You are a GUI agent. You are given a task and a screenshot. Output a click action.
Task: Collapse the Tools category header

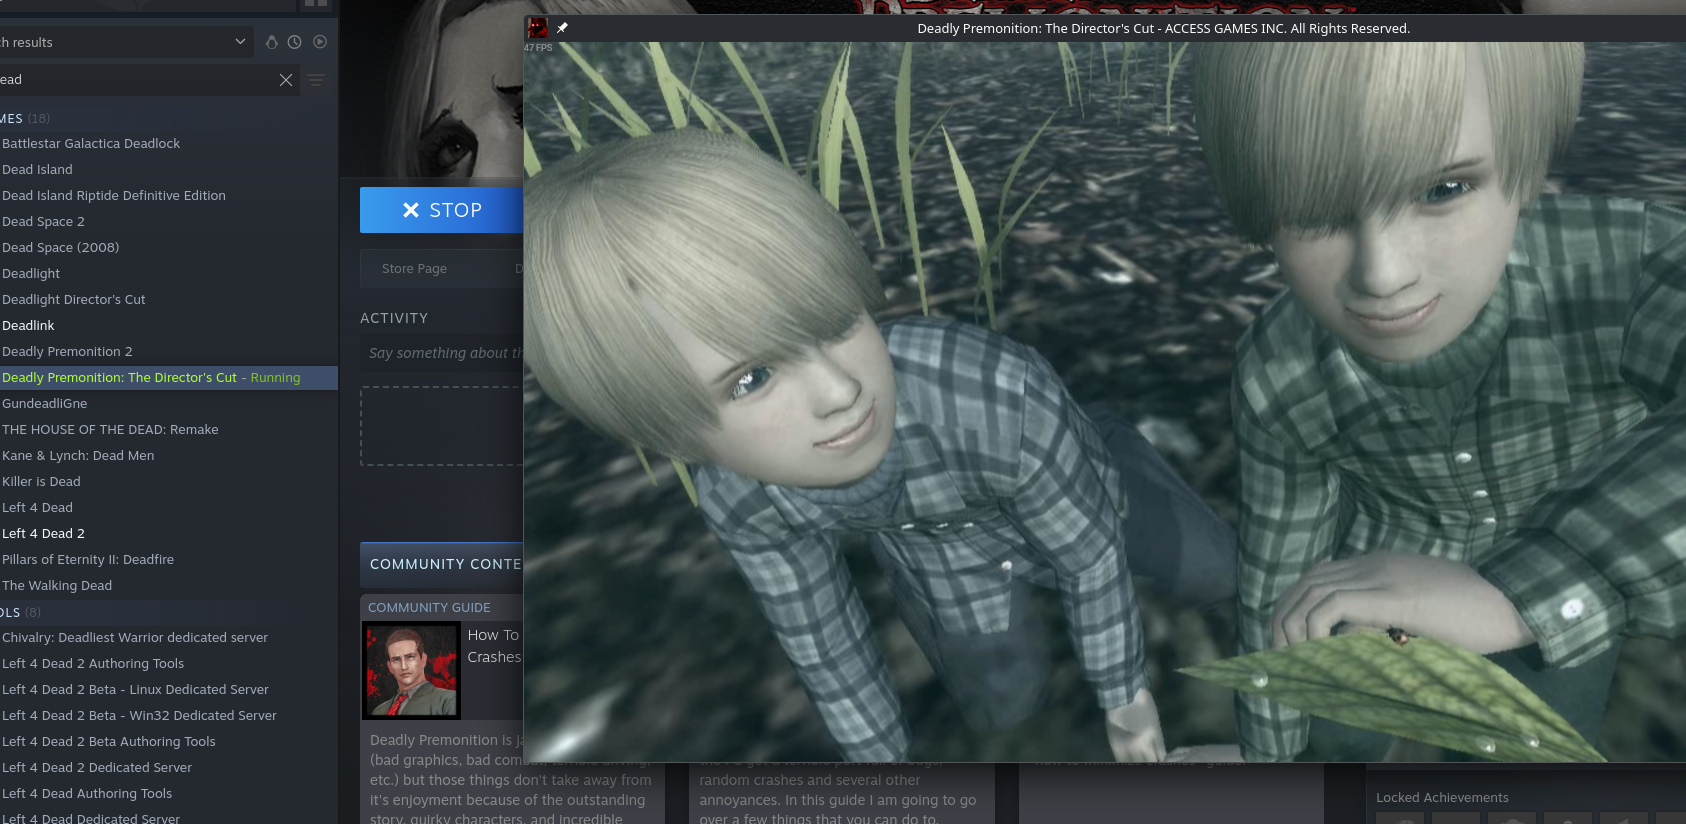pos(20,612)
